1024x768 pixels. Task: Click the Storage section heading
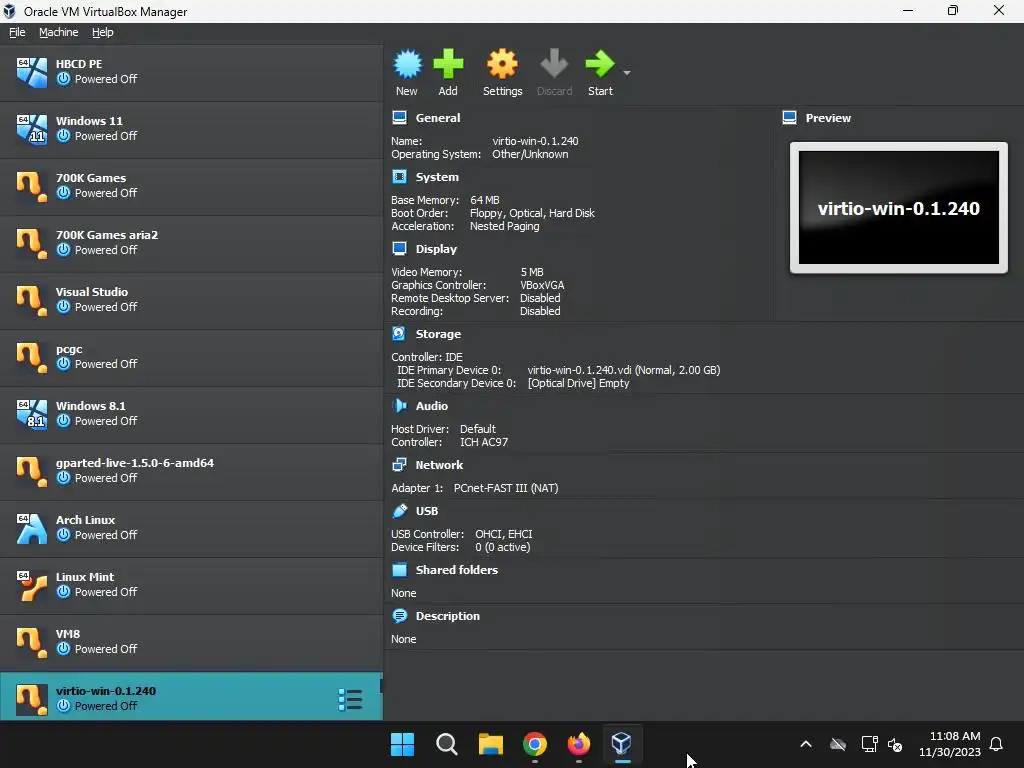(438, 334)
